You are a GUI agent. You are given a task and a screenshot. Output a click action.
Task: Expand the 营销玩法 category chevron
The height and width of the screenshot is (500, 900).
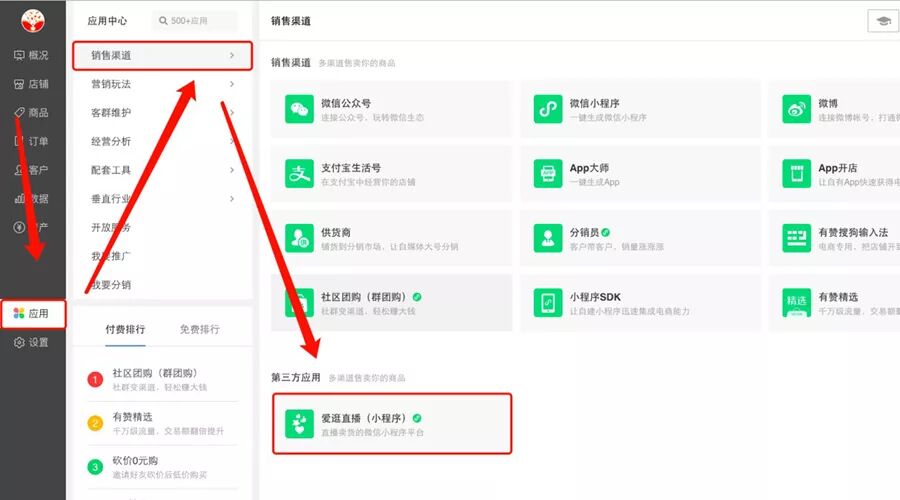point(232,84)
